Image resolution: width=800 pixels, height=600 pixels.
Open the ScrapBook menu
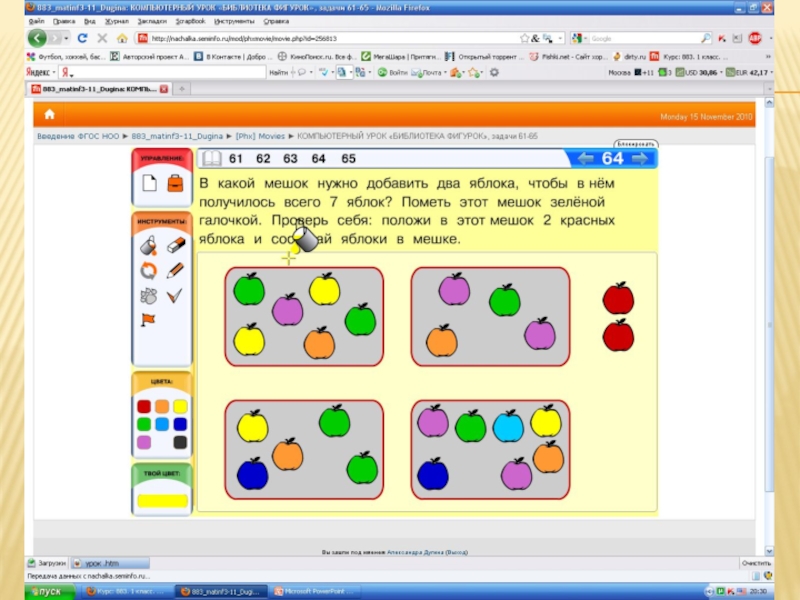click(190, 21)
